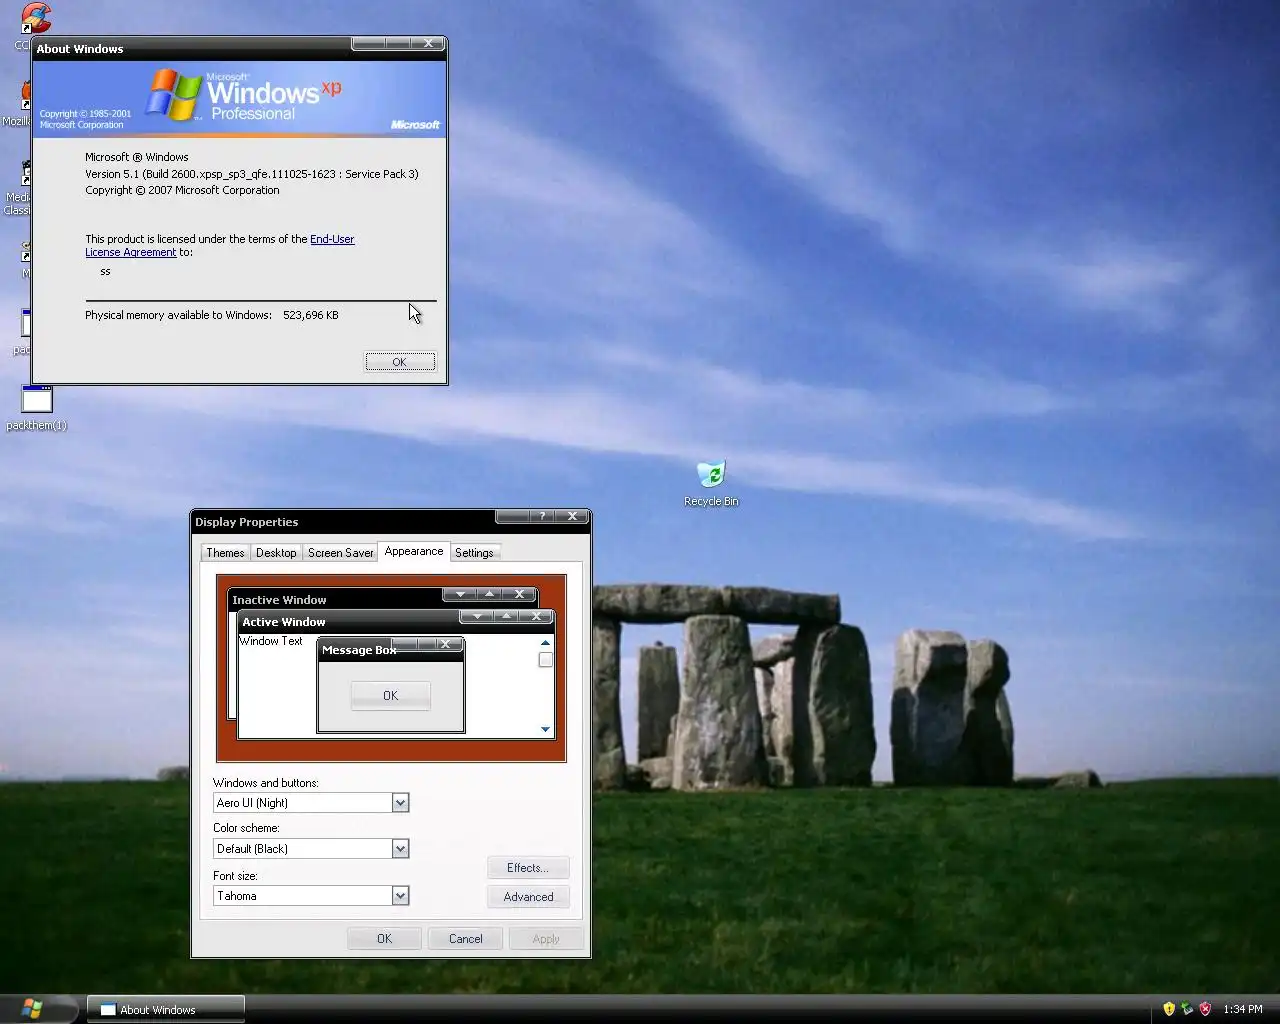Click the 523,696 KB memory value

coord(311,315)
